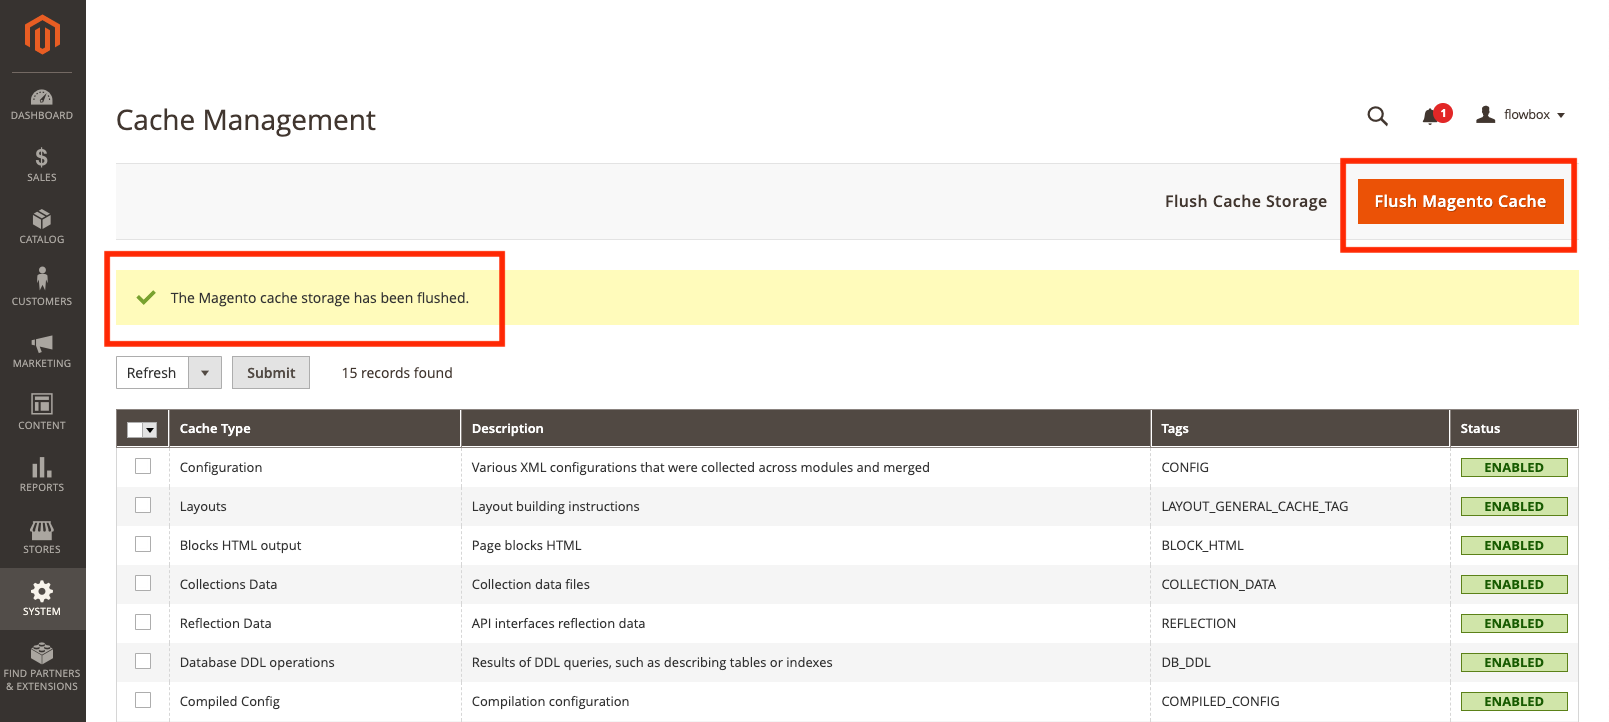
Task: Click ENABLED status of Compiled Config row
Action: (1514, 701)
